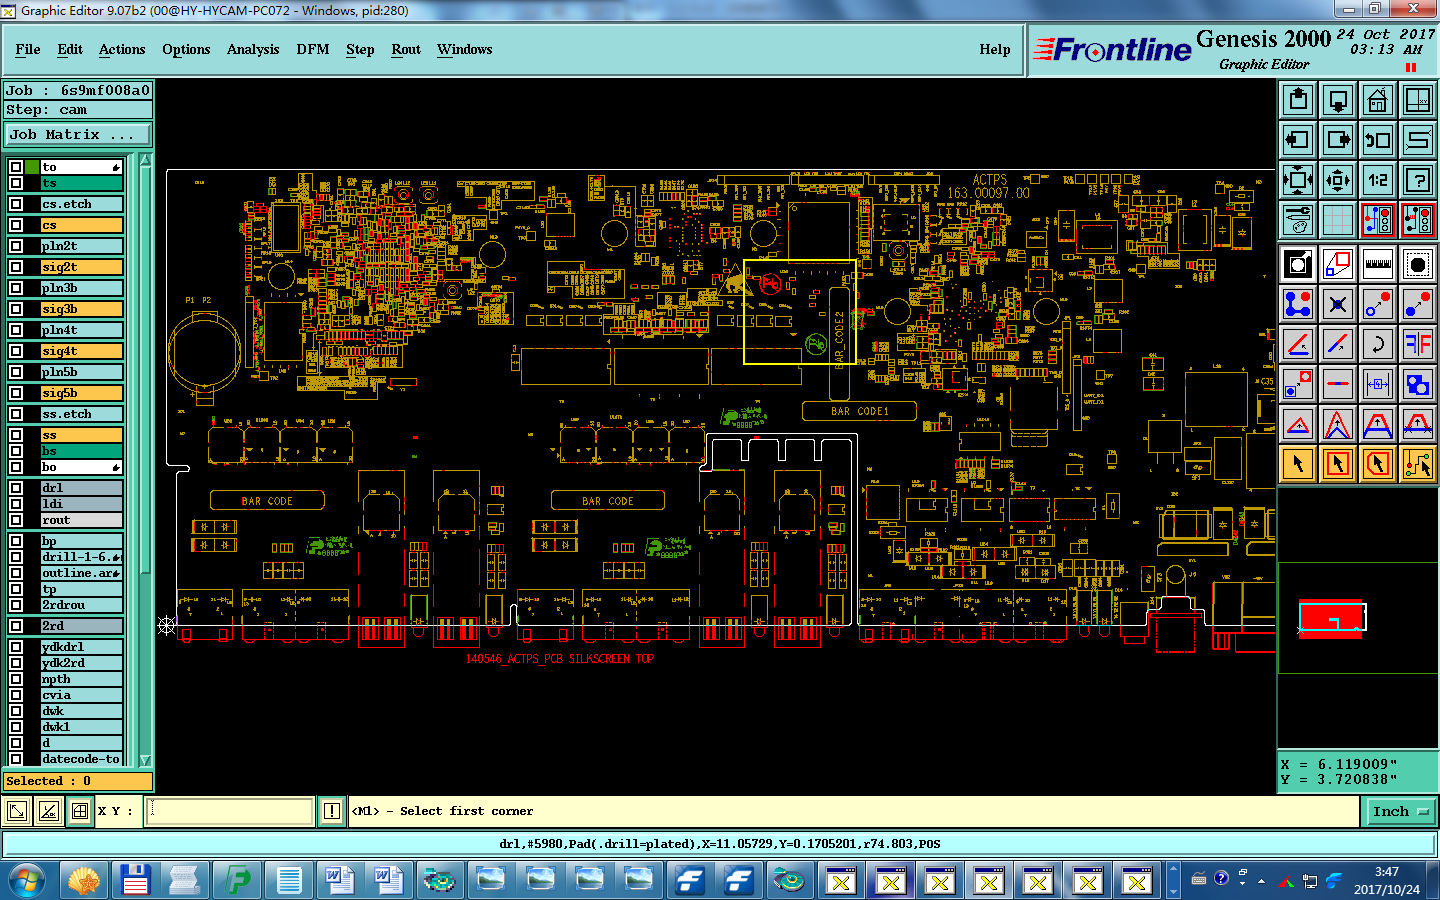Click the plain pointer select tool
1440x900 pixels.
[x=1298, y=464]
